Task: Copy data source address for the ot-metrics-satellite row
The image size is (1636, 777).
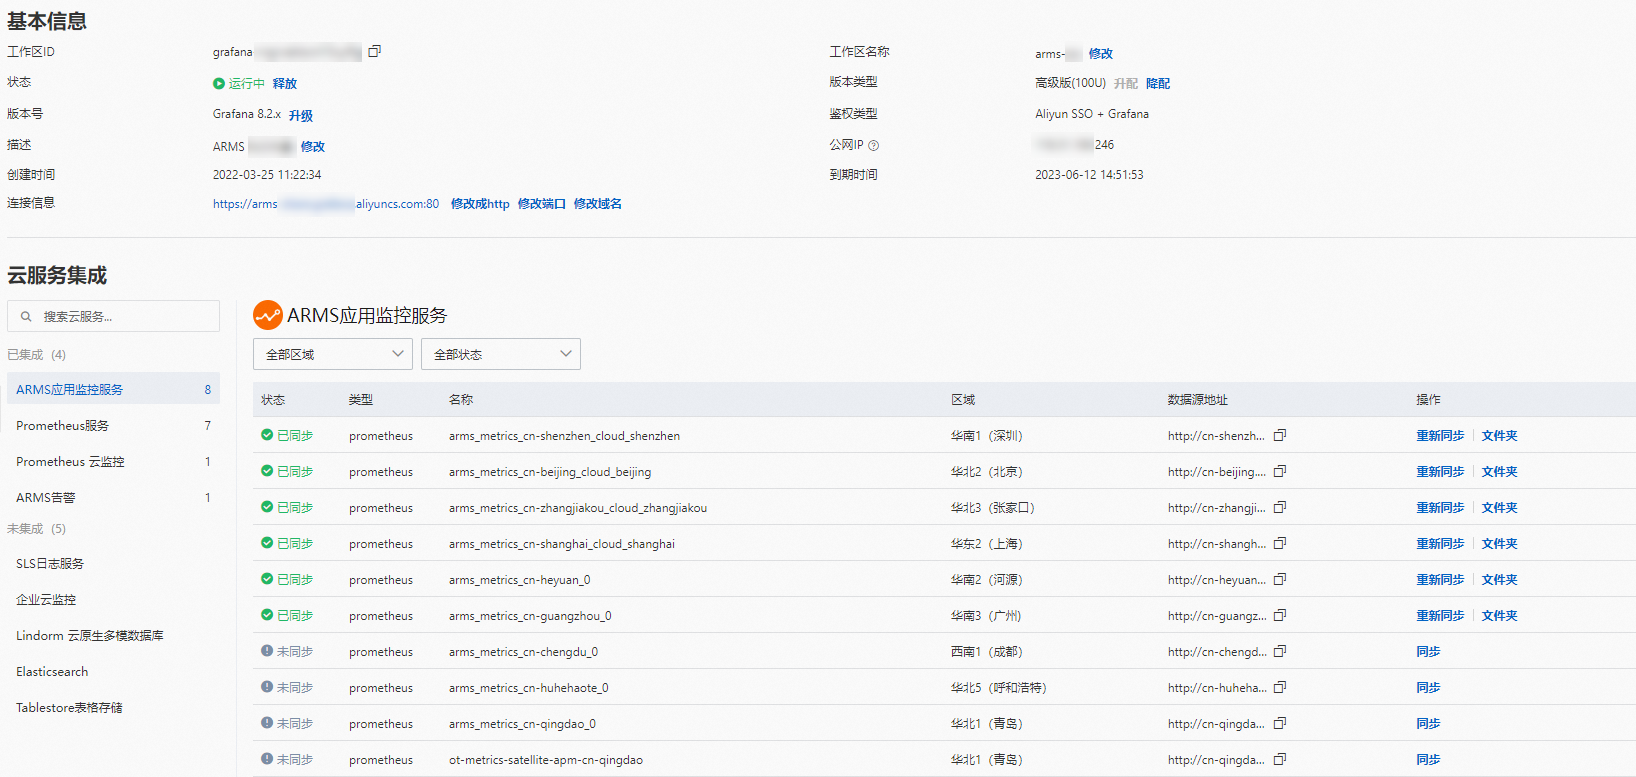Action: (x=1280, y=759)
